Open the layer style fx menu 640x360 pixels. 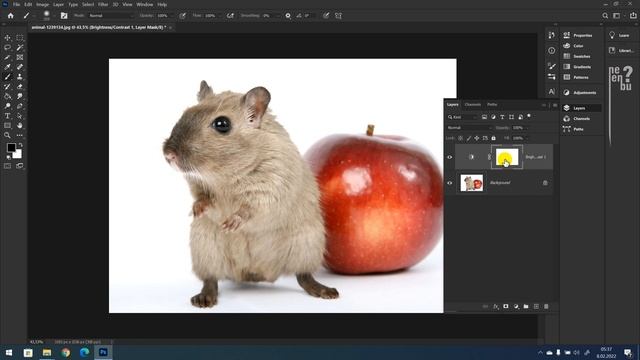click(496, 307)
